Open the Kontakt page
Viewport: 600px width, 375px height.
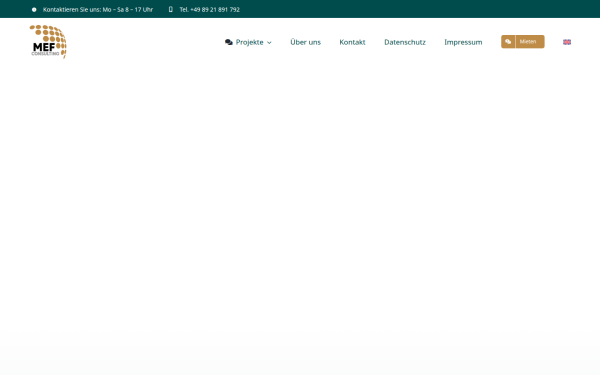(x=352, y=42)
